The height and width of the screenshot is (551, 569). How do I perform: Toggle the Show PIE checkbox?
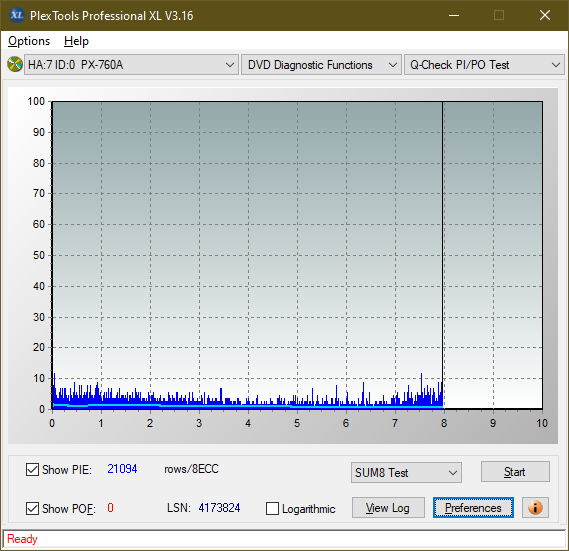(32, 469)
